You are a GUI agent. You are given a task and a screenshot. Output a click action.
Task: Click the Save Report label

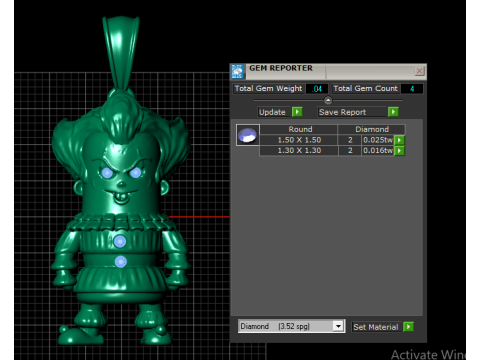point(352,112)
